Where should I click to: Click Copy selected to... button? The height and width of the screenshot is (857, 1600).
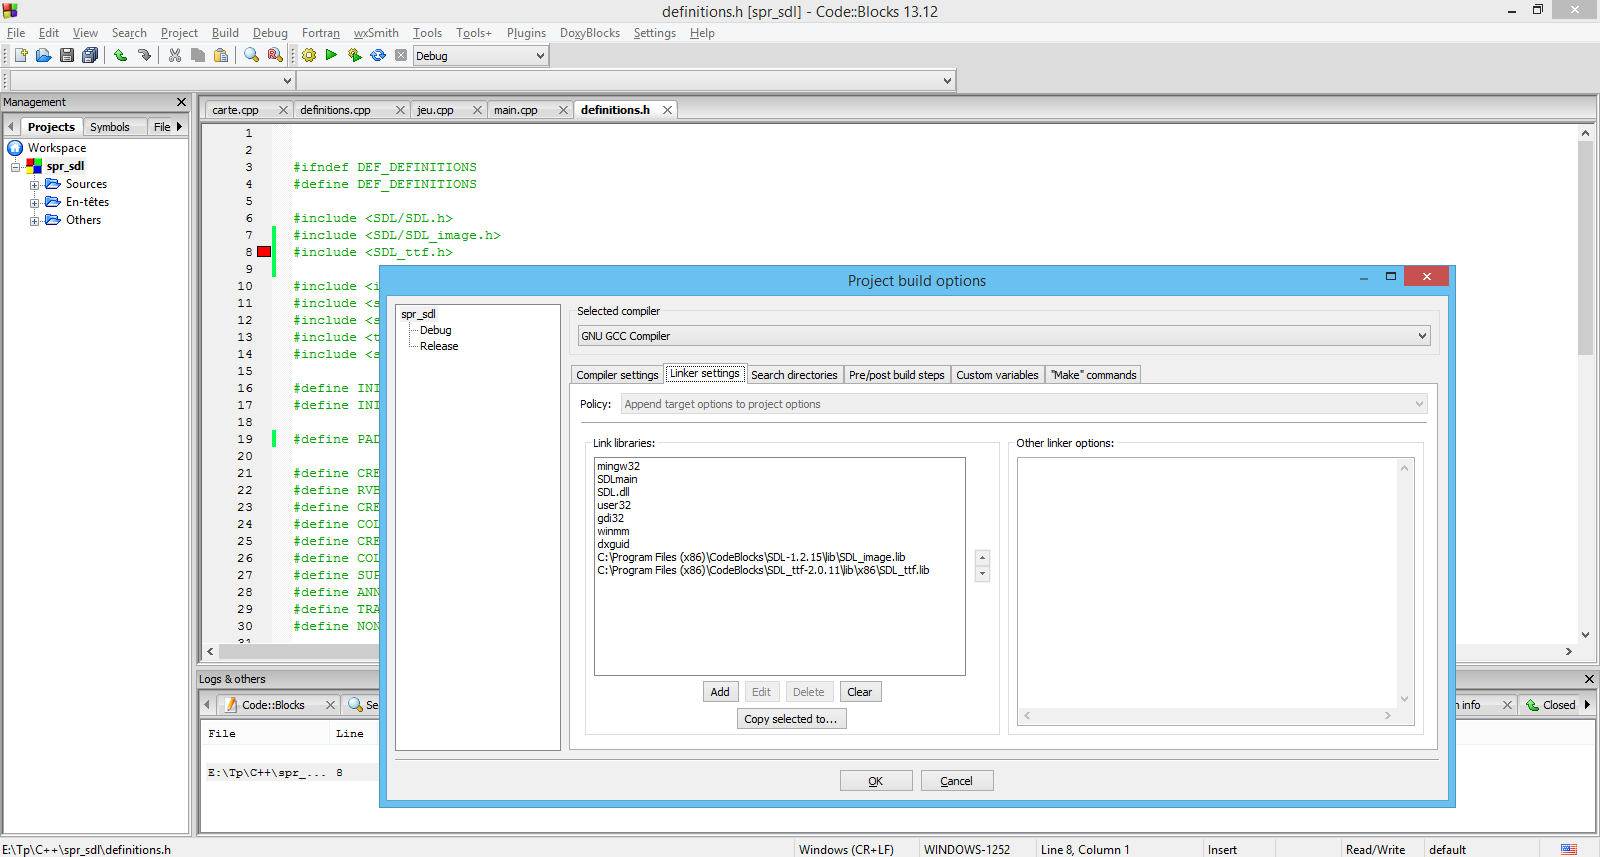click(x=790, y=719)
